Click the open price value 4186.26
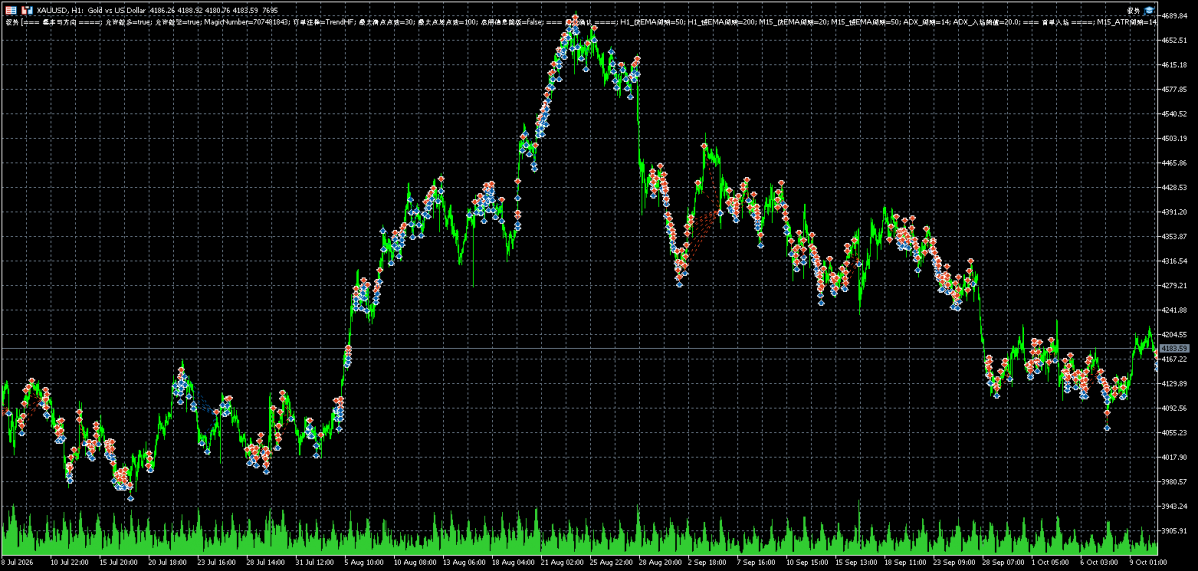Image resolution: width=1198 pixels, height=571 pixels. coord(164,10)
